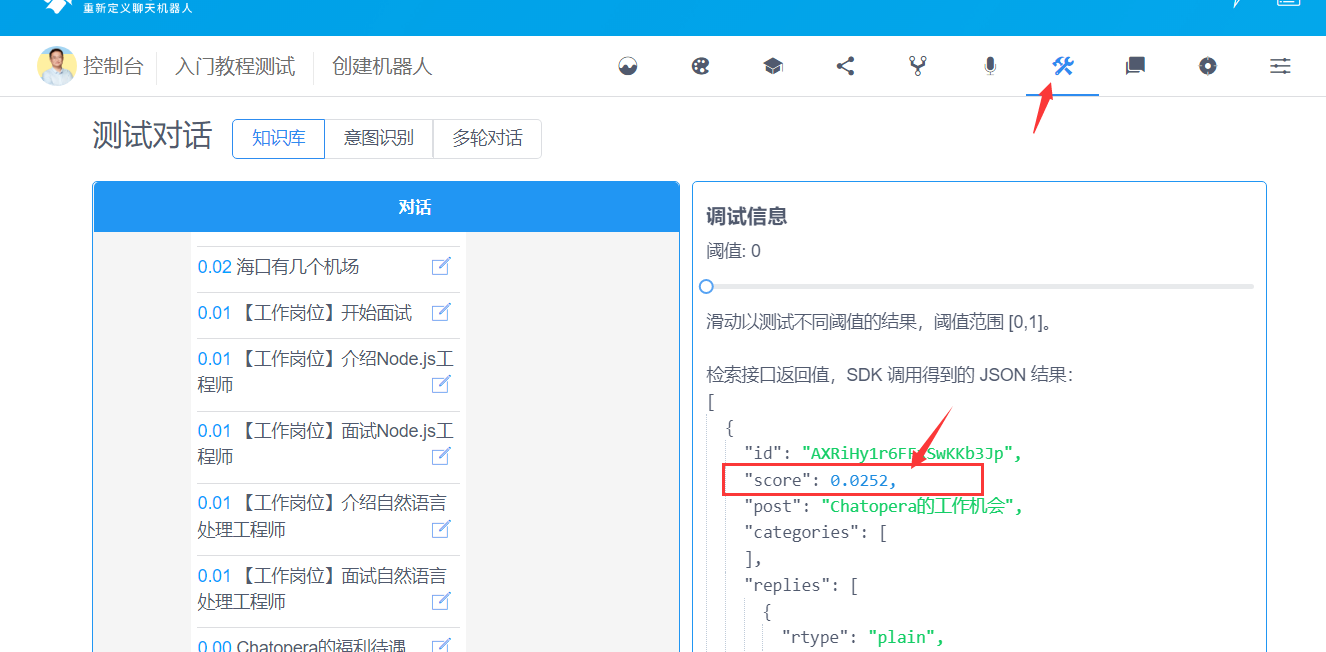Click the rtype value "plain"
Image resolution: width=1326 pixels, height=652 pixels.
click(901, 637)
